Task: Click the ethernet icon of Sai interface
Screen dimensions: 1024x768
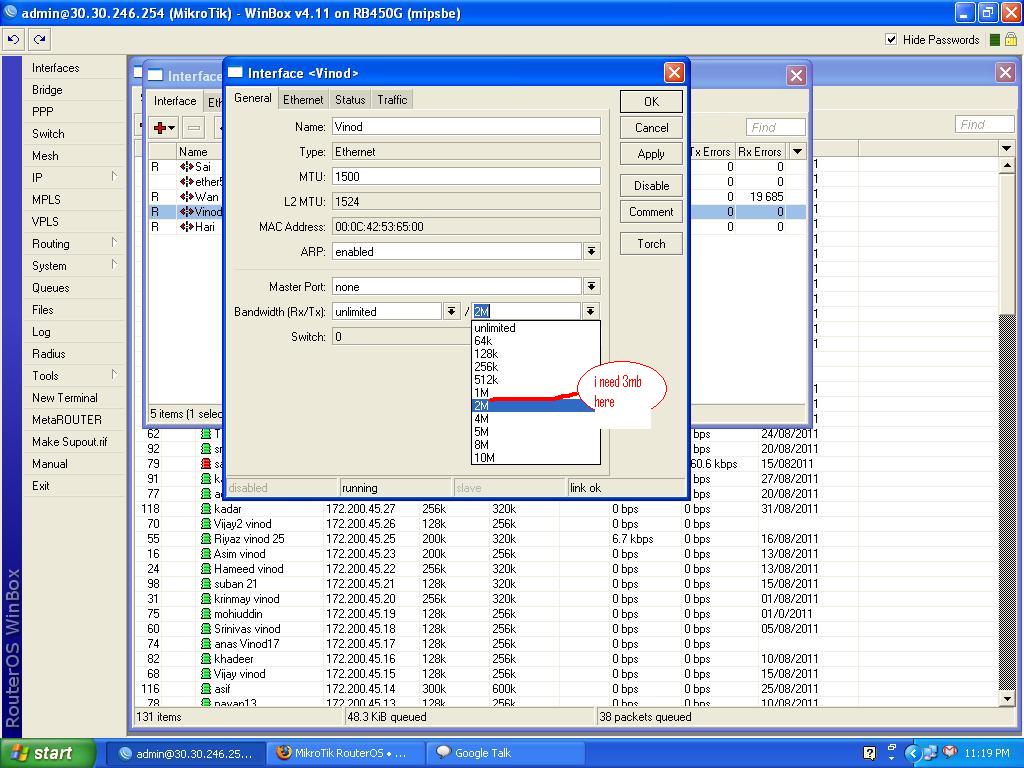Action: 187,167
